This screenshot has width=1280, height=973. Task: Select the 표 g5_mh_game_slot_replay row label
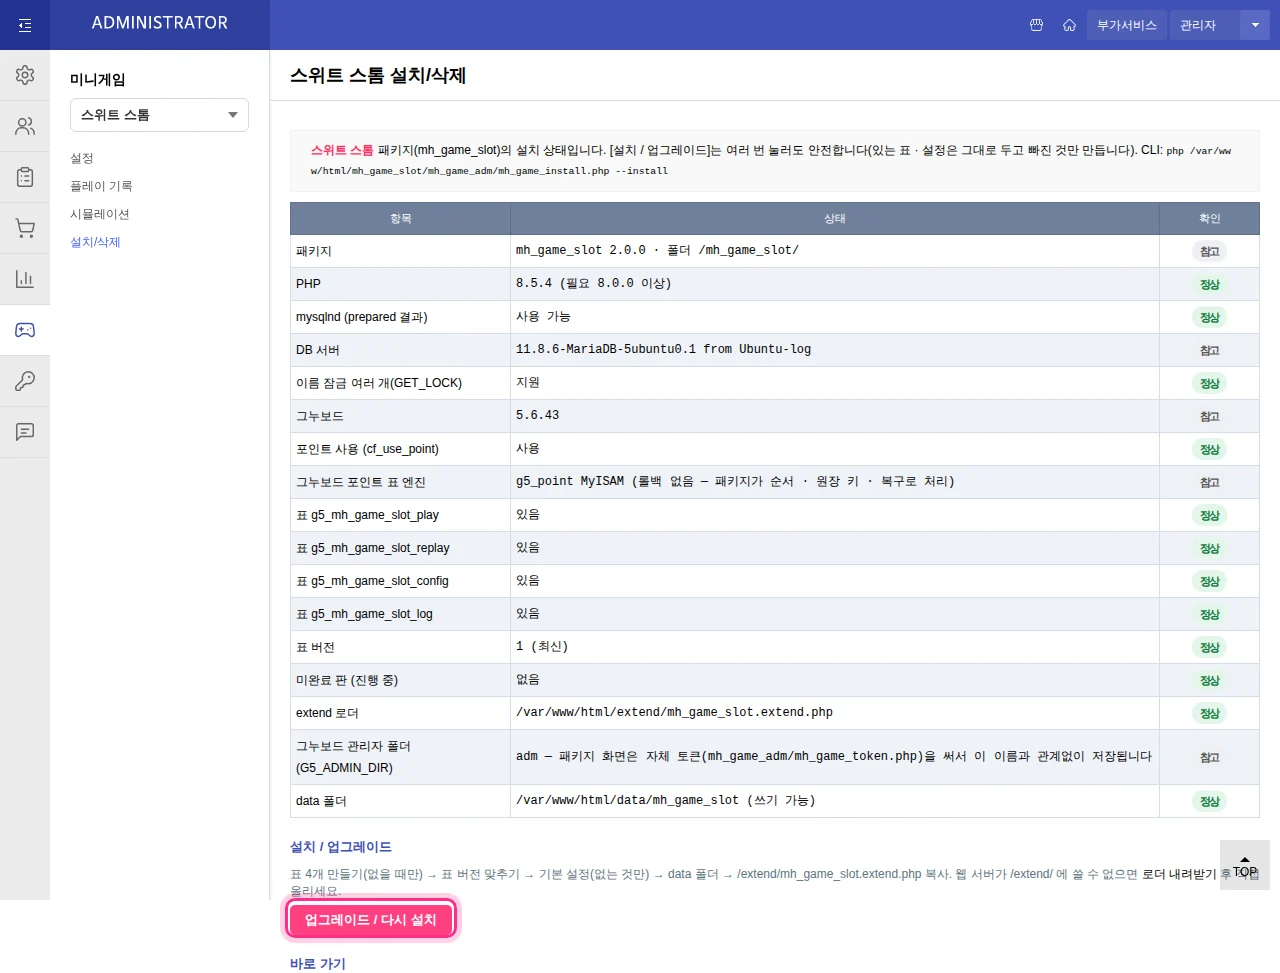pyautogui.click(x=373, y=548)
